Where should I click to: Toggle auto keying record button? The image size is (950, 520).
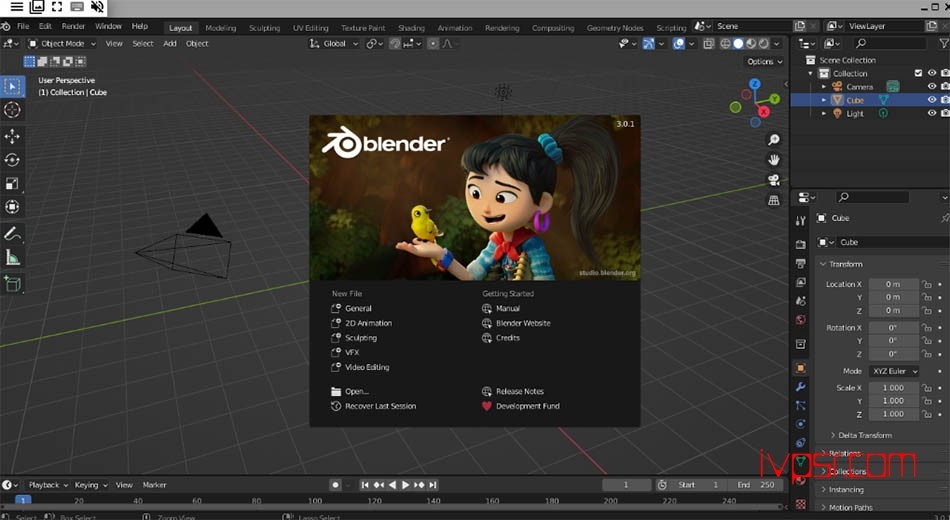[335, 485]
